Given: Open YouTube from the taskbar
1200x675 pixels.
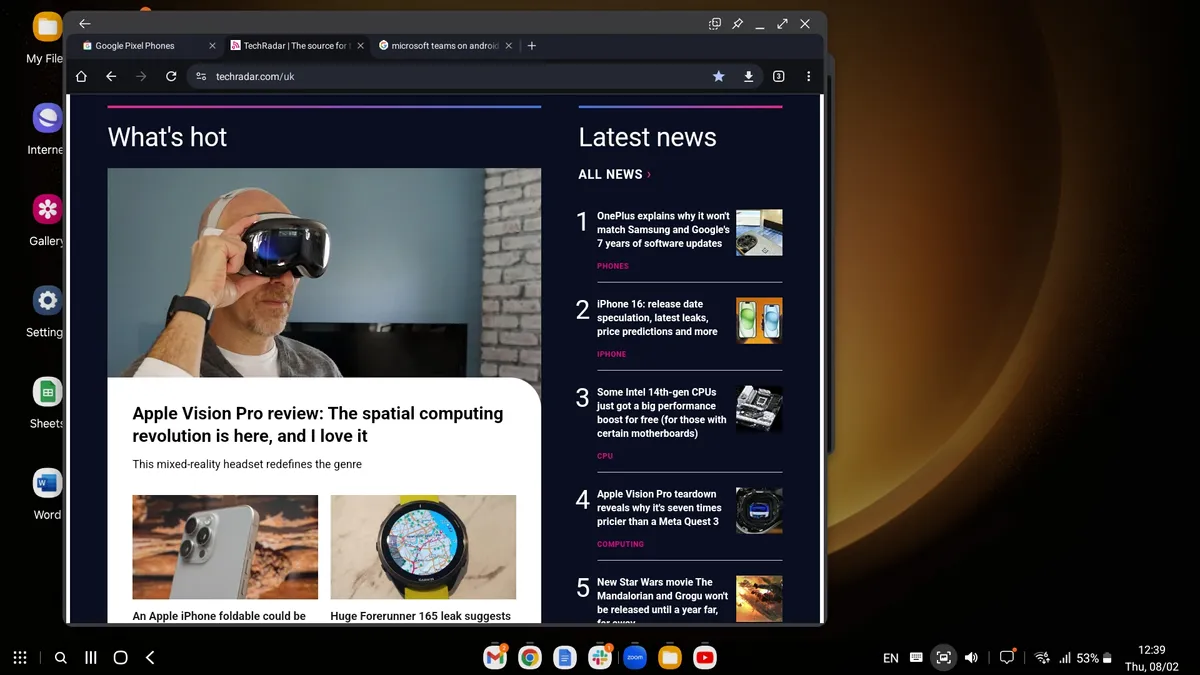Looking at the screenshot, I should pos(705,657).
